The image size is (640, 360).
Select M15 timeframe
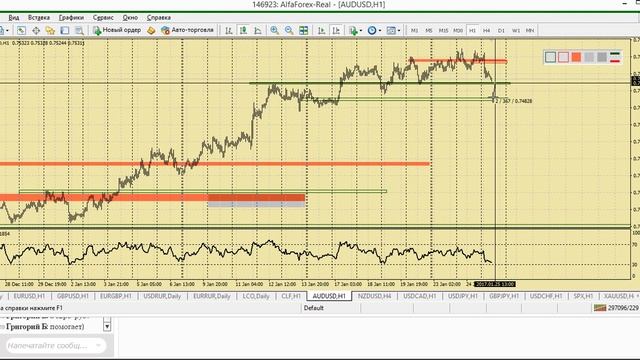[443, 31]
